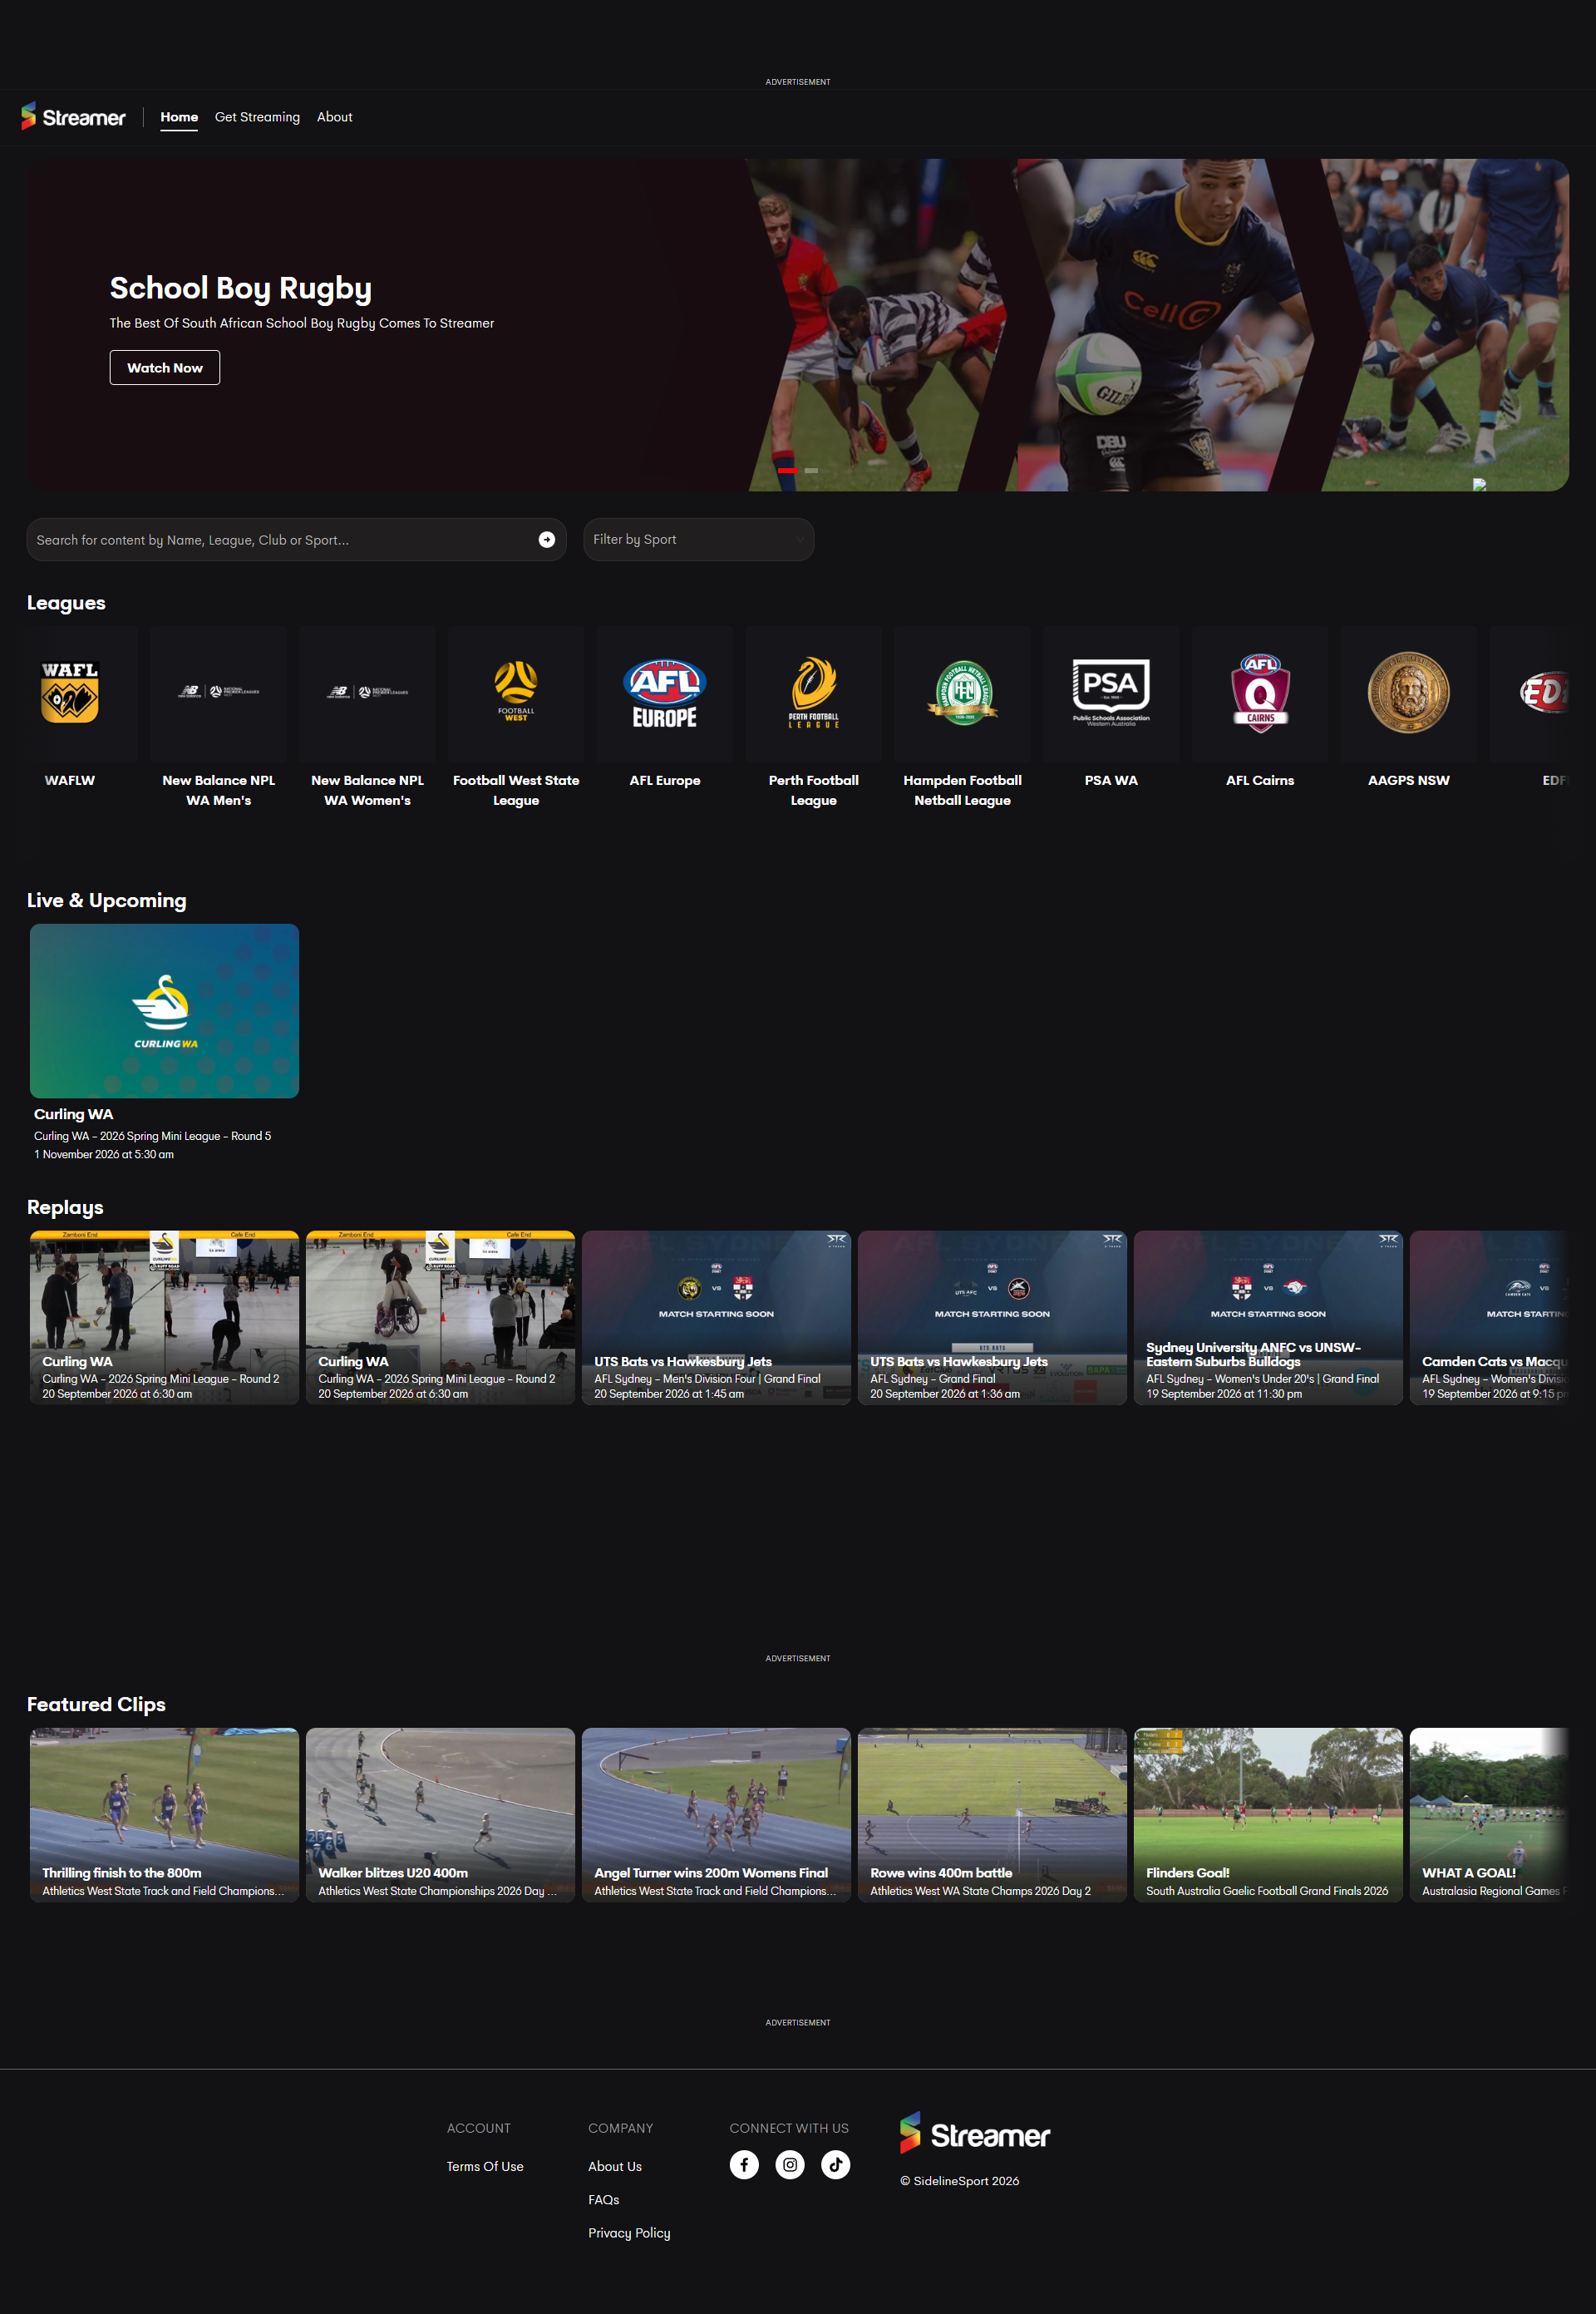The image size is (1596, 2314).
Task: Open Perth Football League logo
Action: [x=814, y=692]
